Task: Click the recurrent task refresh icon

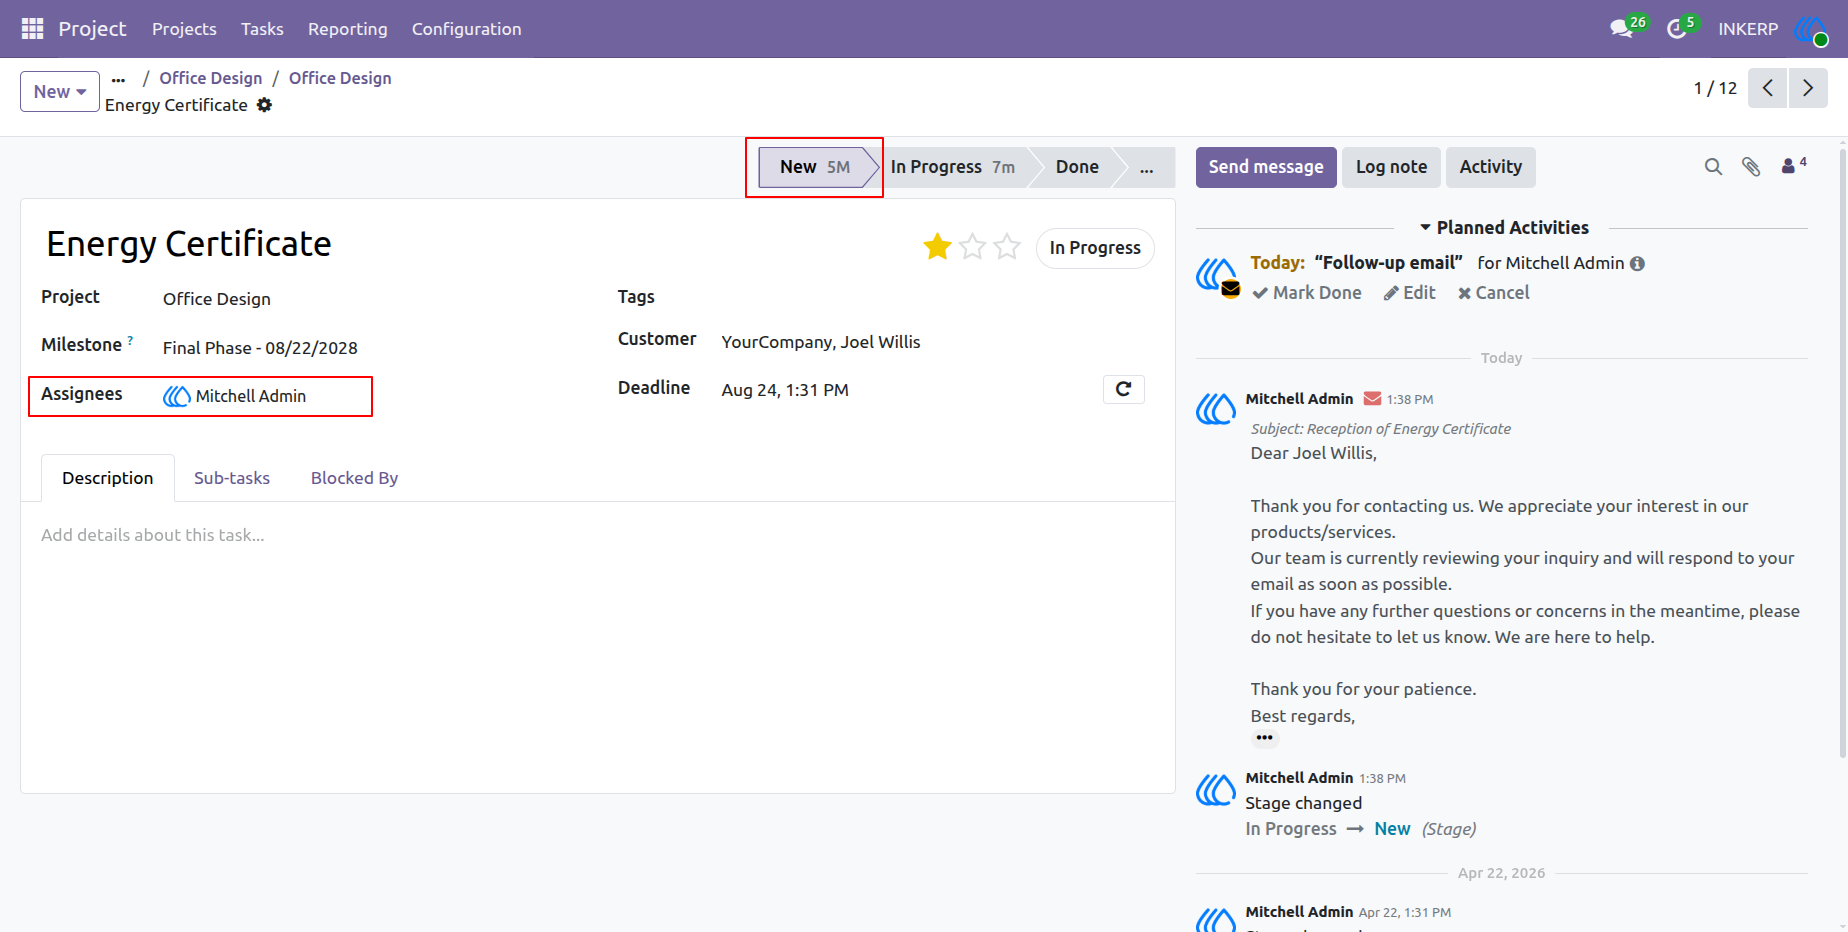Action: pyautogui.click(x=1123, y=389)
